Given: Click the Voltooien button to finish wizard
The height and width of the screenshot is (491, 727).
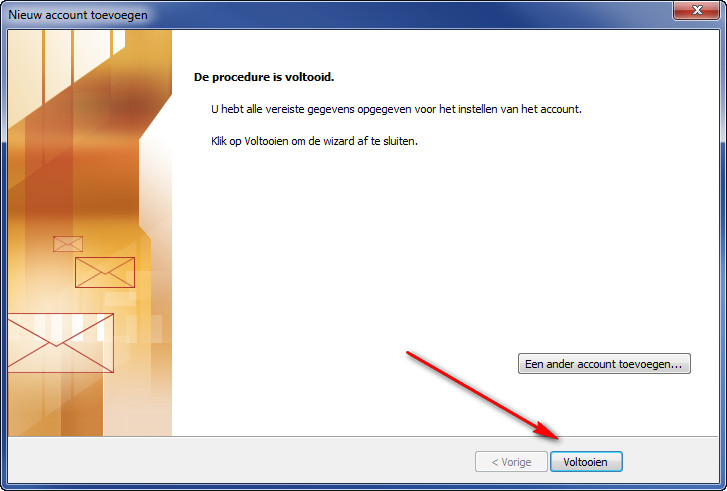Looking at the screenshot, I should [x=586, y=462].
